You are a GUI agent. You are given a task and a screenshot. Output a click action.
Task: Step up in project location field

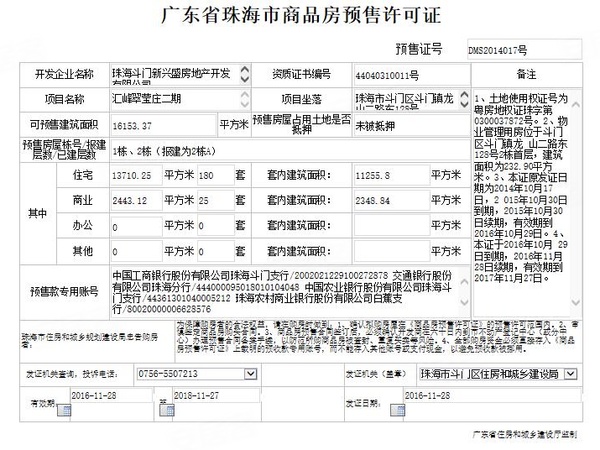[464, 95]
